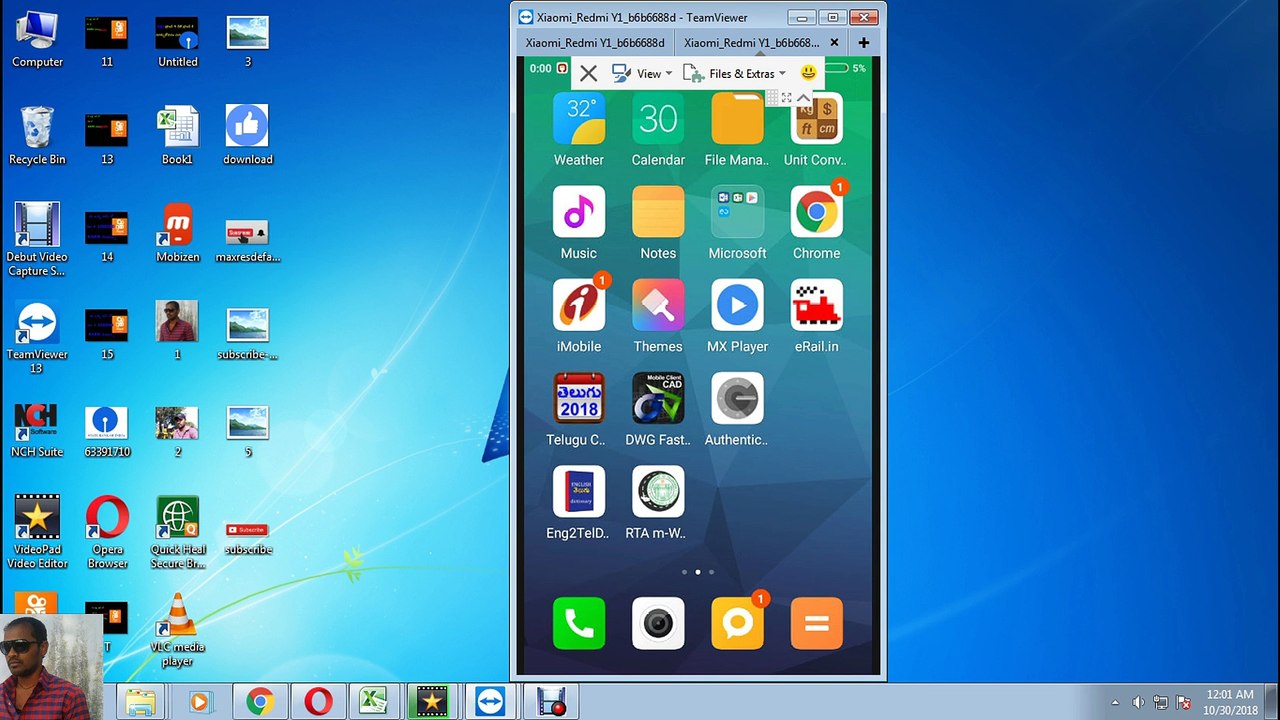Viewport: 1280px width, 720px height.
Task: Close the TeamViewer session toolbar with X
Action: pyautogui.click(x=588, y=73)
